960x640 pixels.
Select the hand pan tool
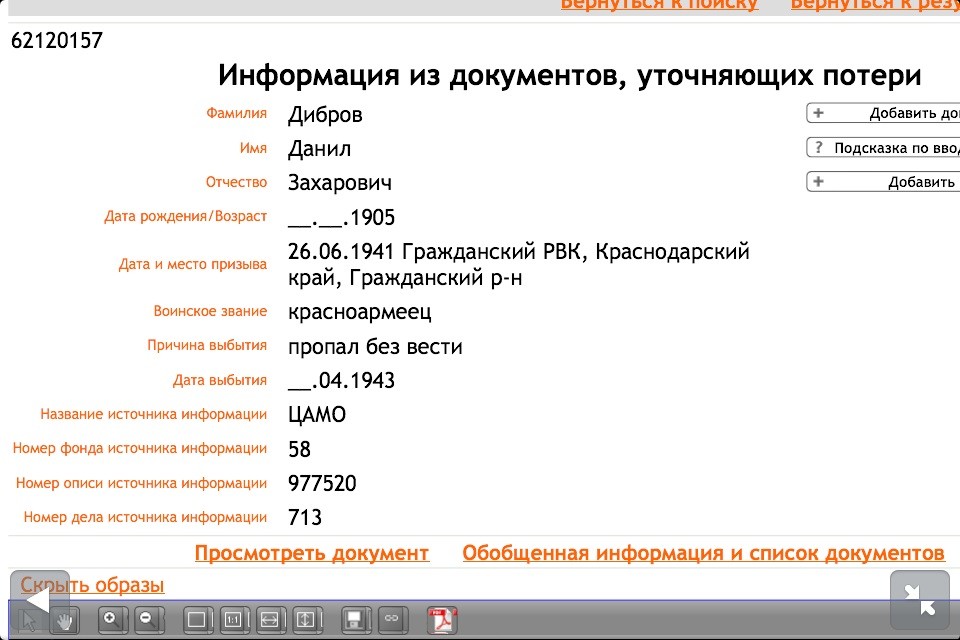pos(65,620)
